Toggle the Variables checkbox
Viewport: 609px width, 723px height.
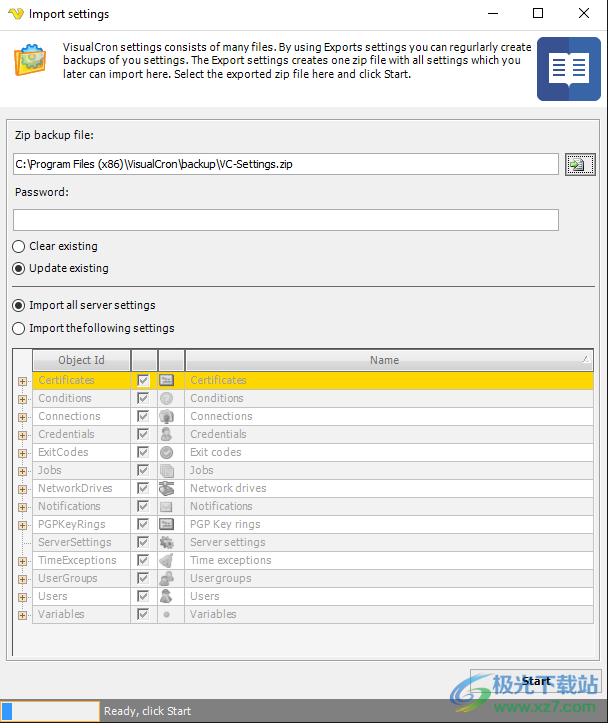(143, 614)
